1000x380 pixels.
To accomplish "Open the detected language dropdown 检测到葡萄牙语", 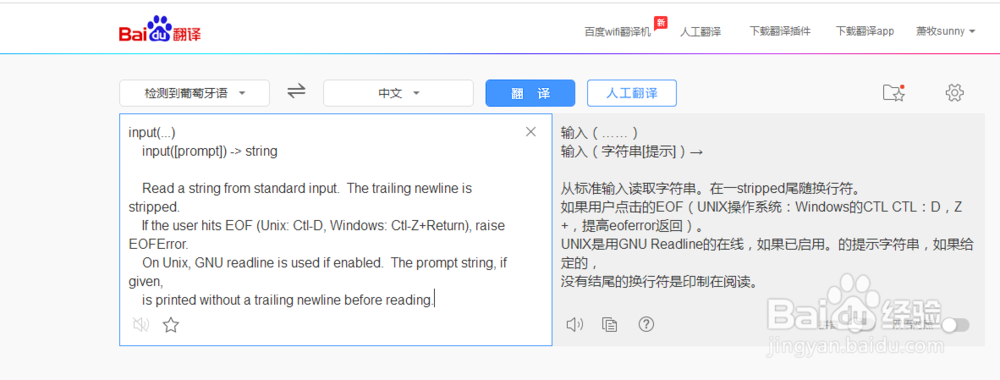I will click(x=195, y=93).
